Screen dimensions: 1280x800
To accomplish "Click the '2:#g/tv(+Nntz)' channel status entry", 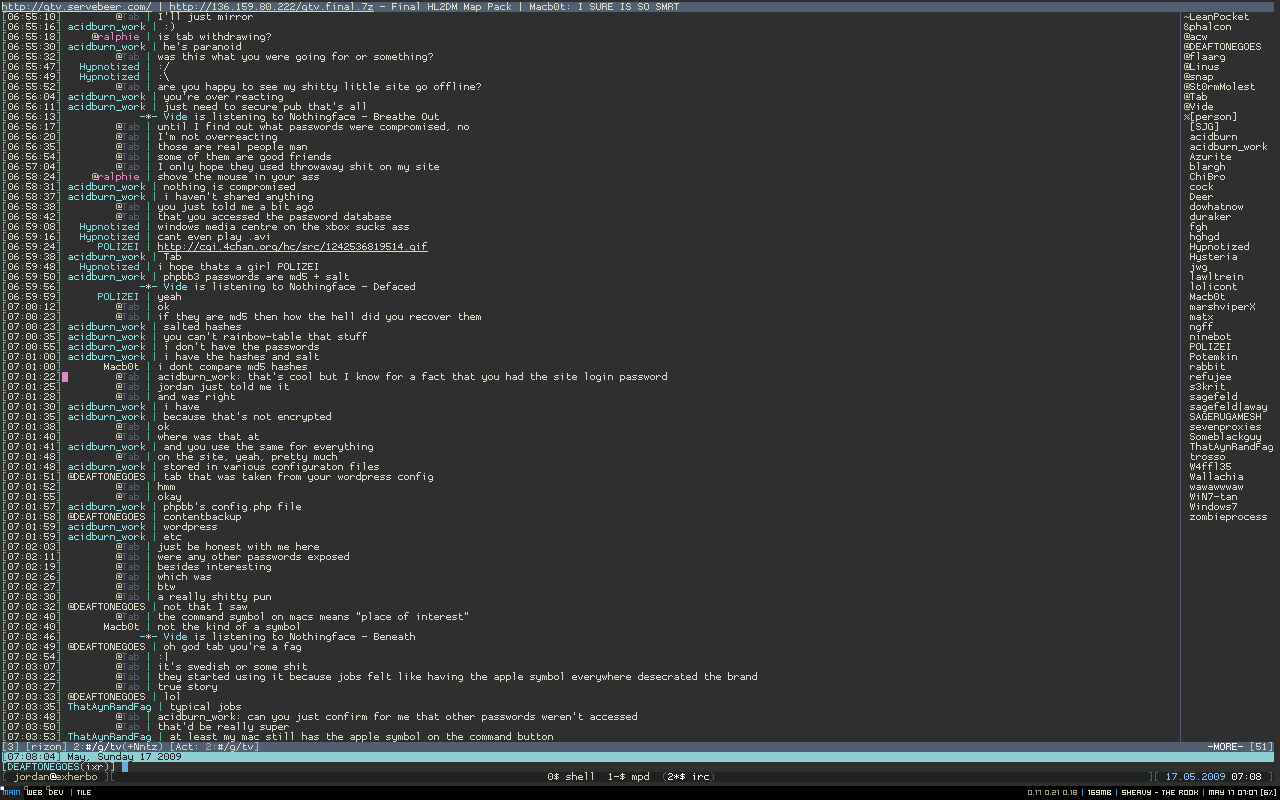I will tap(119, 747).
